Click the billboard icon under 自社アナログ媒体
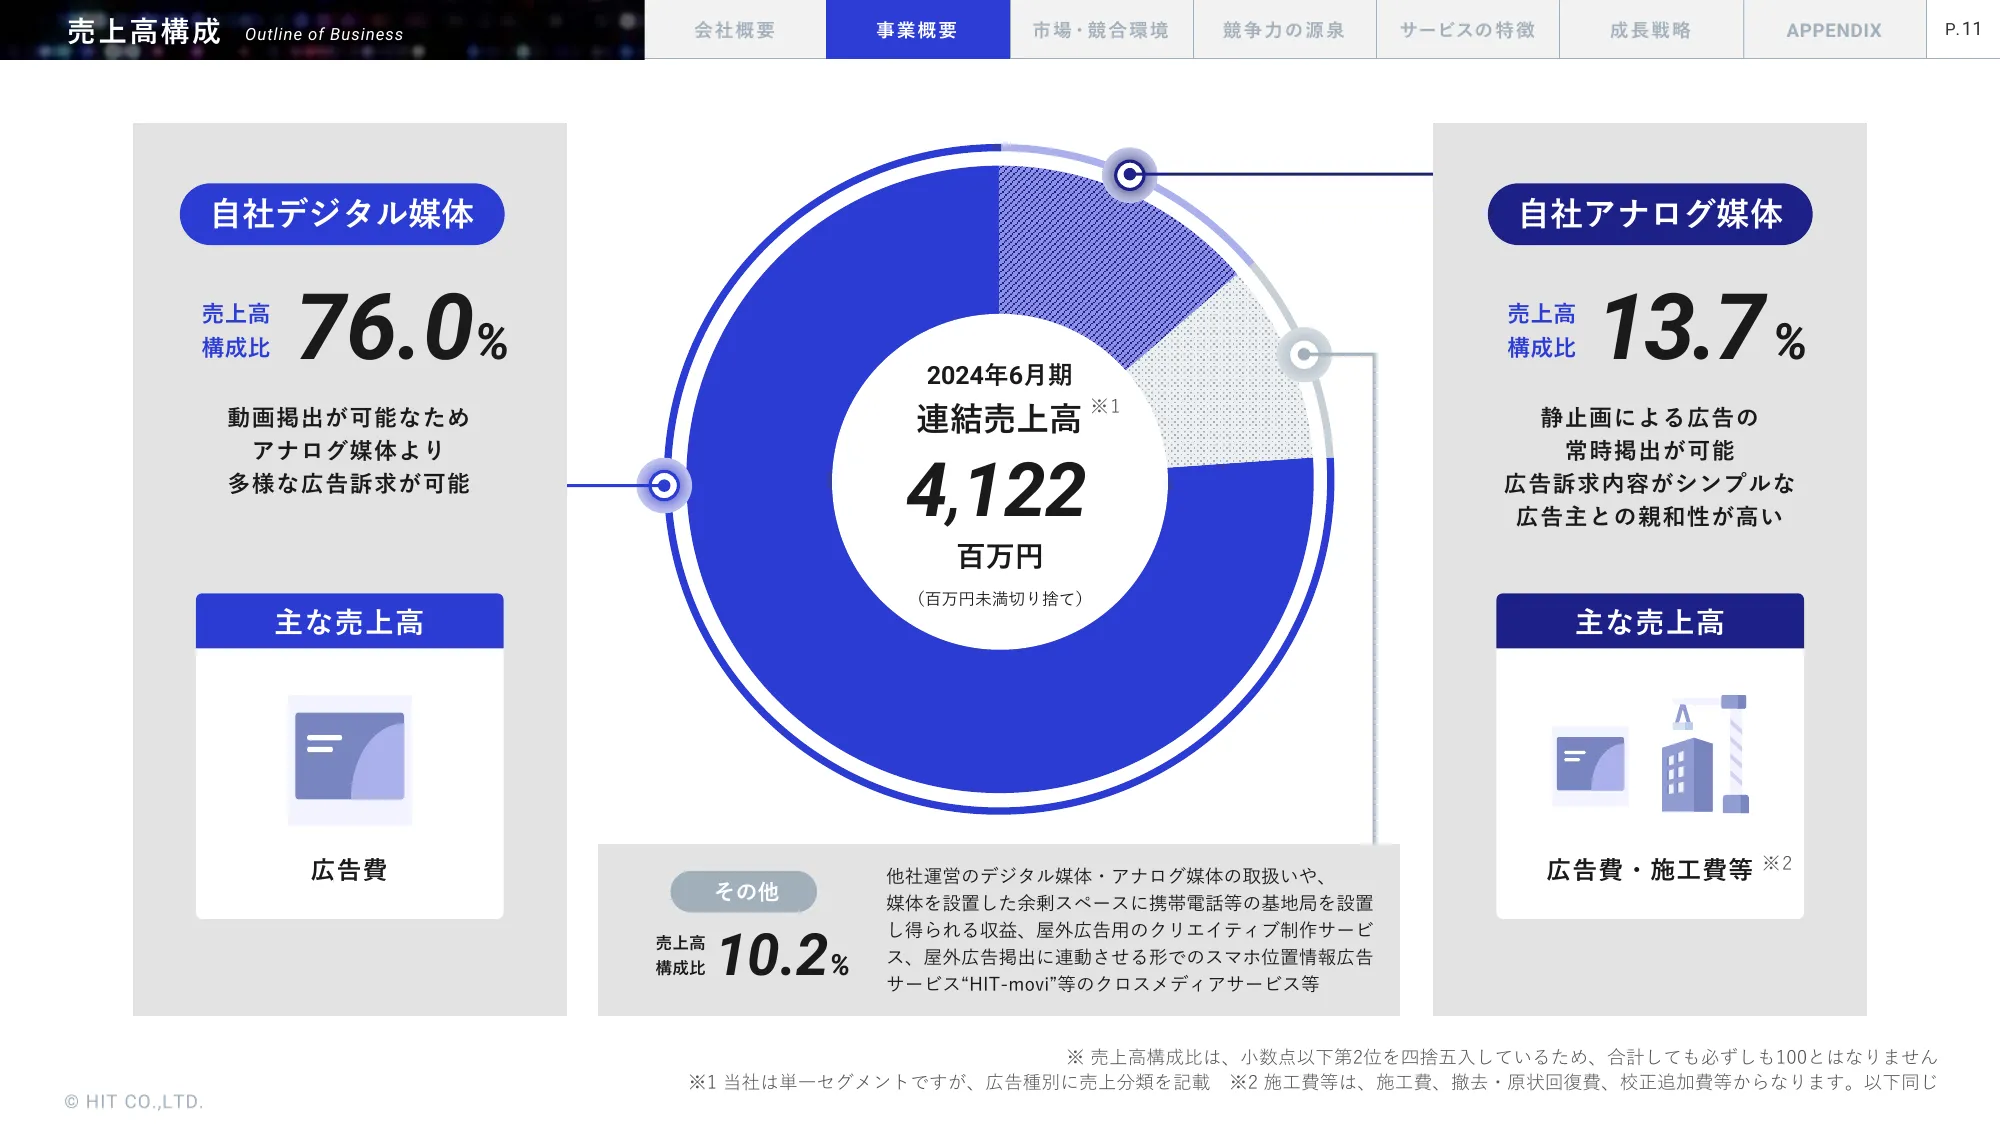2000x1125 pixels. (1590, 762)
